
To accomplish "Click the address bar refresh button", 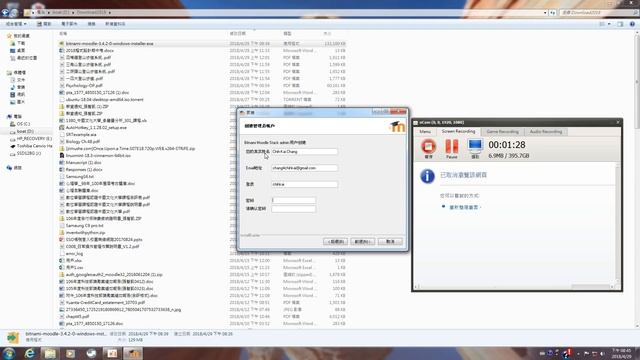I will coord(553,13).
